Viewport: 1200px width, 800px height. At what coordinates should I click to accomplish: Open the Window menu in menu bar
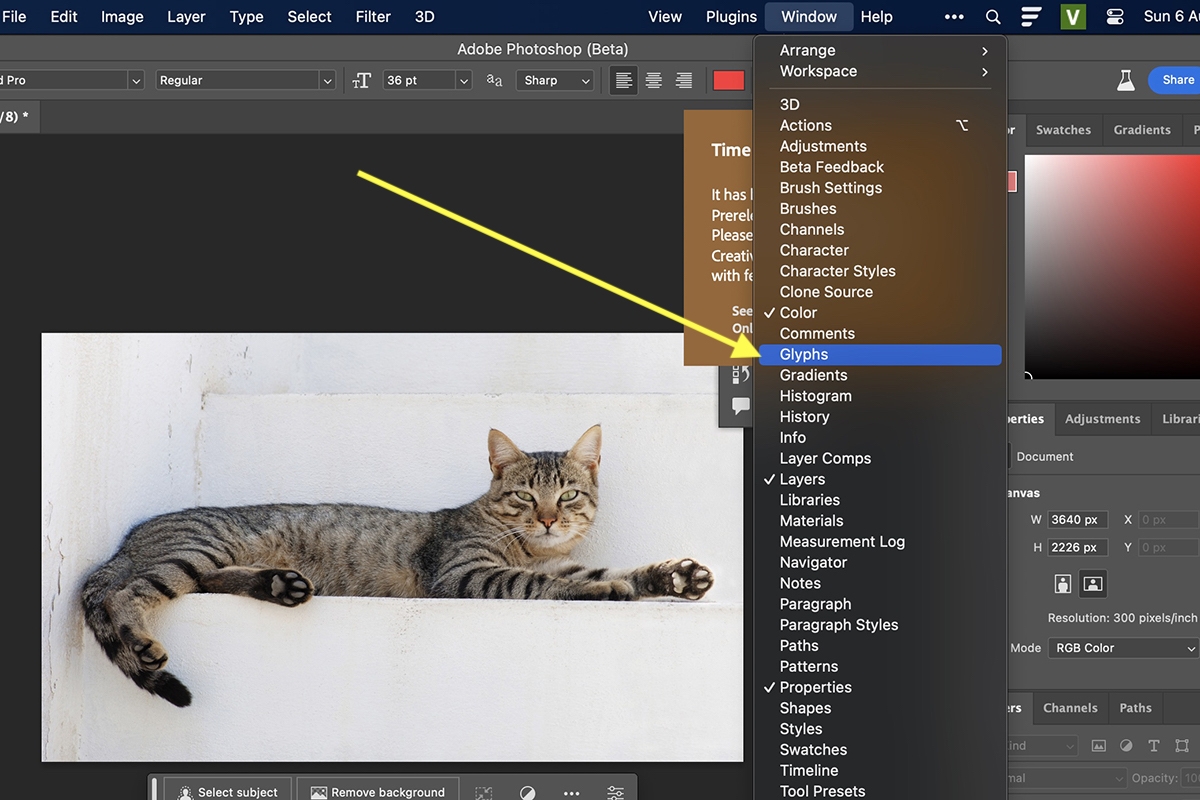[809, 17]
